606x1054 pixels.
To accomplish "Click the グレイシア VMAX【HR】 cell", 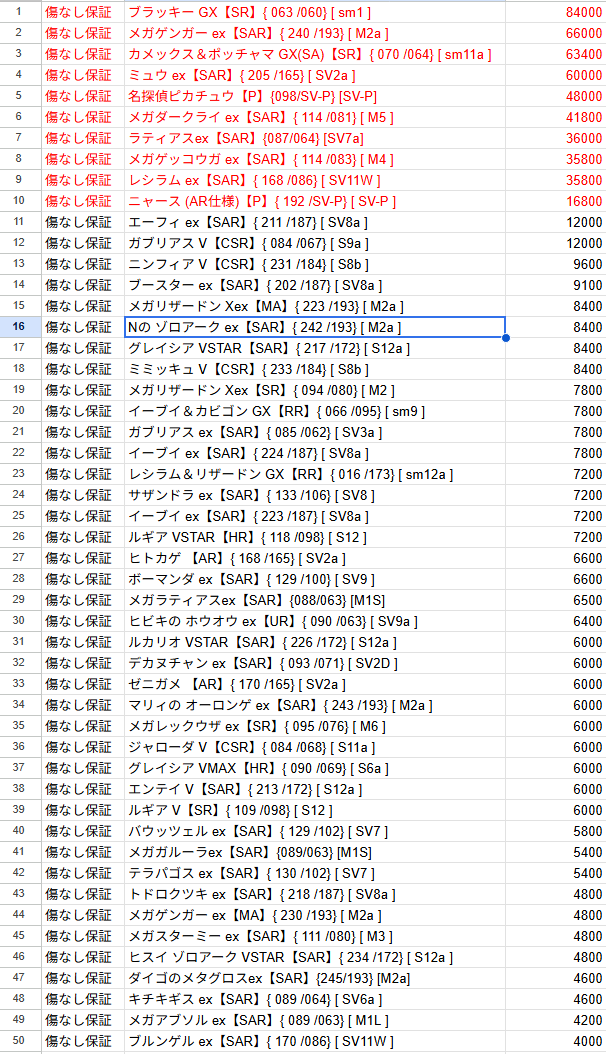I will (314, 768).
